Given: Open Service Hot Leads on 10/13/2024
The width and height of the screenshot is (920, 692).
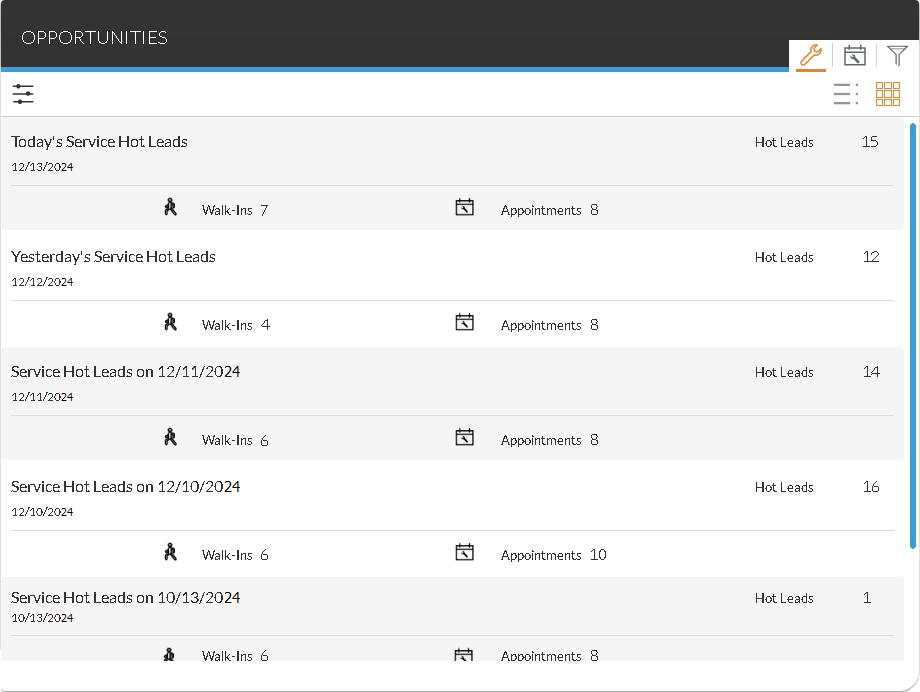Looking at the screenshot, I should pos(125,598).
